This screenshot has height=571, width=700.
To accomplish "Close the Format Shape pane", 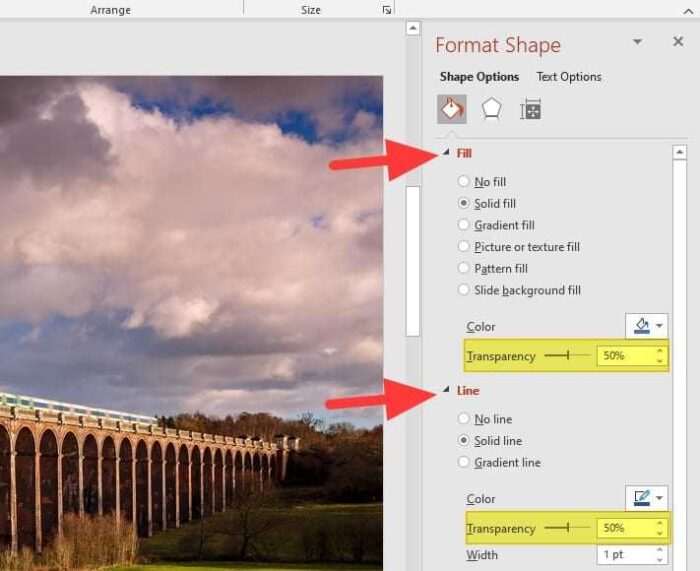I will point(678,42).
